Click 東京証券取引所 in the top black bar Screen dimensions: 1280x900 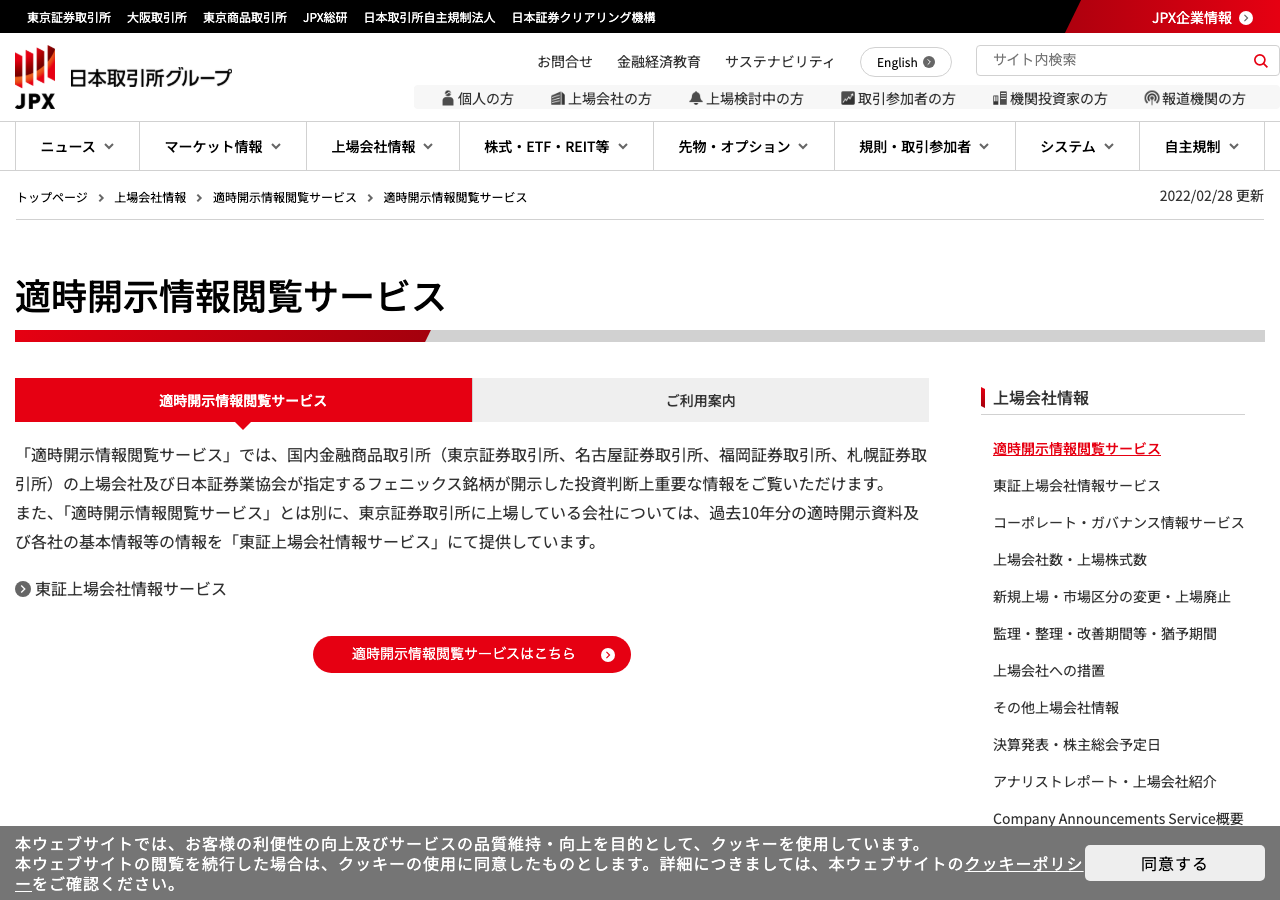coord(69,17)
